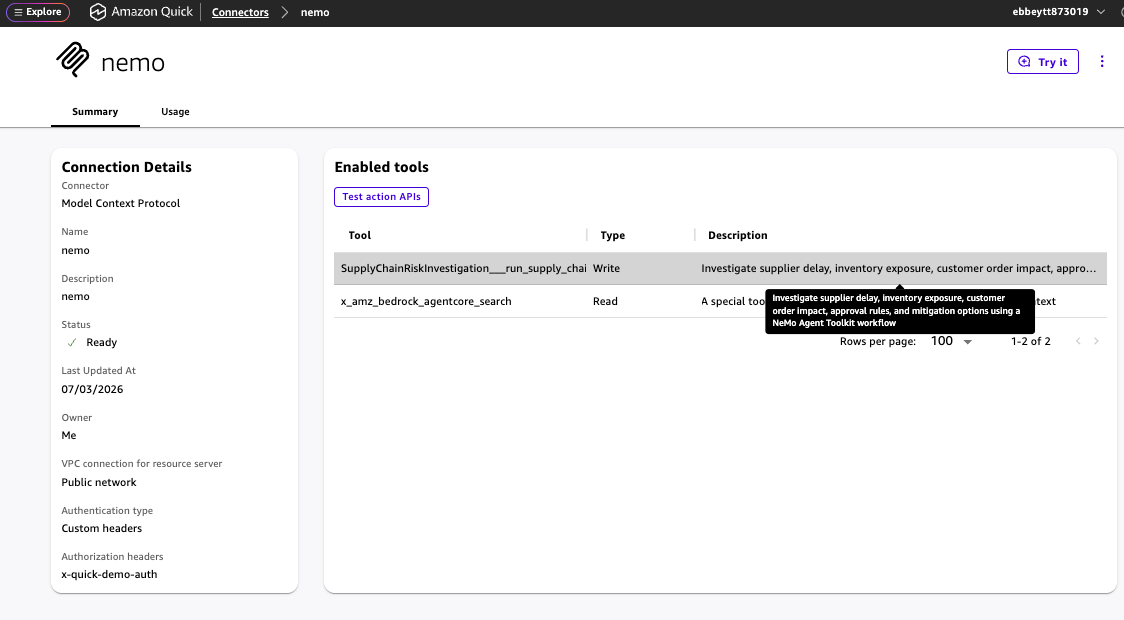Image resolution: width=1124 pixels, height=620 pixels.
Task: Click the Model Context Protocol connector value
Action: point(120,204)
